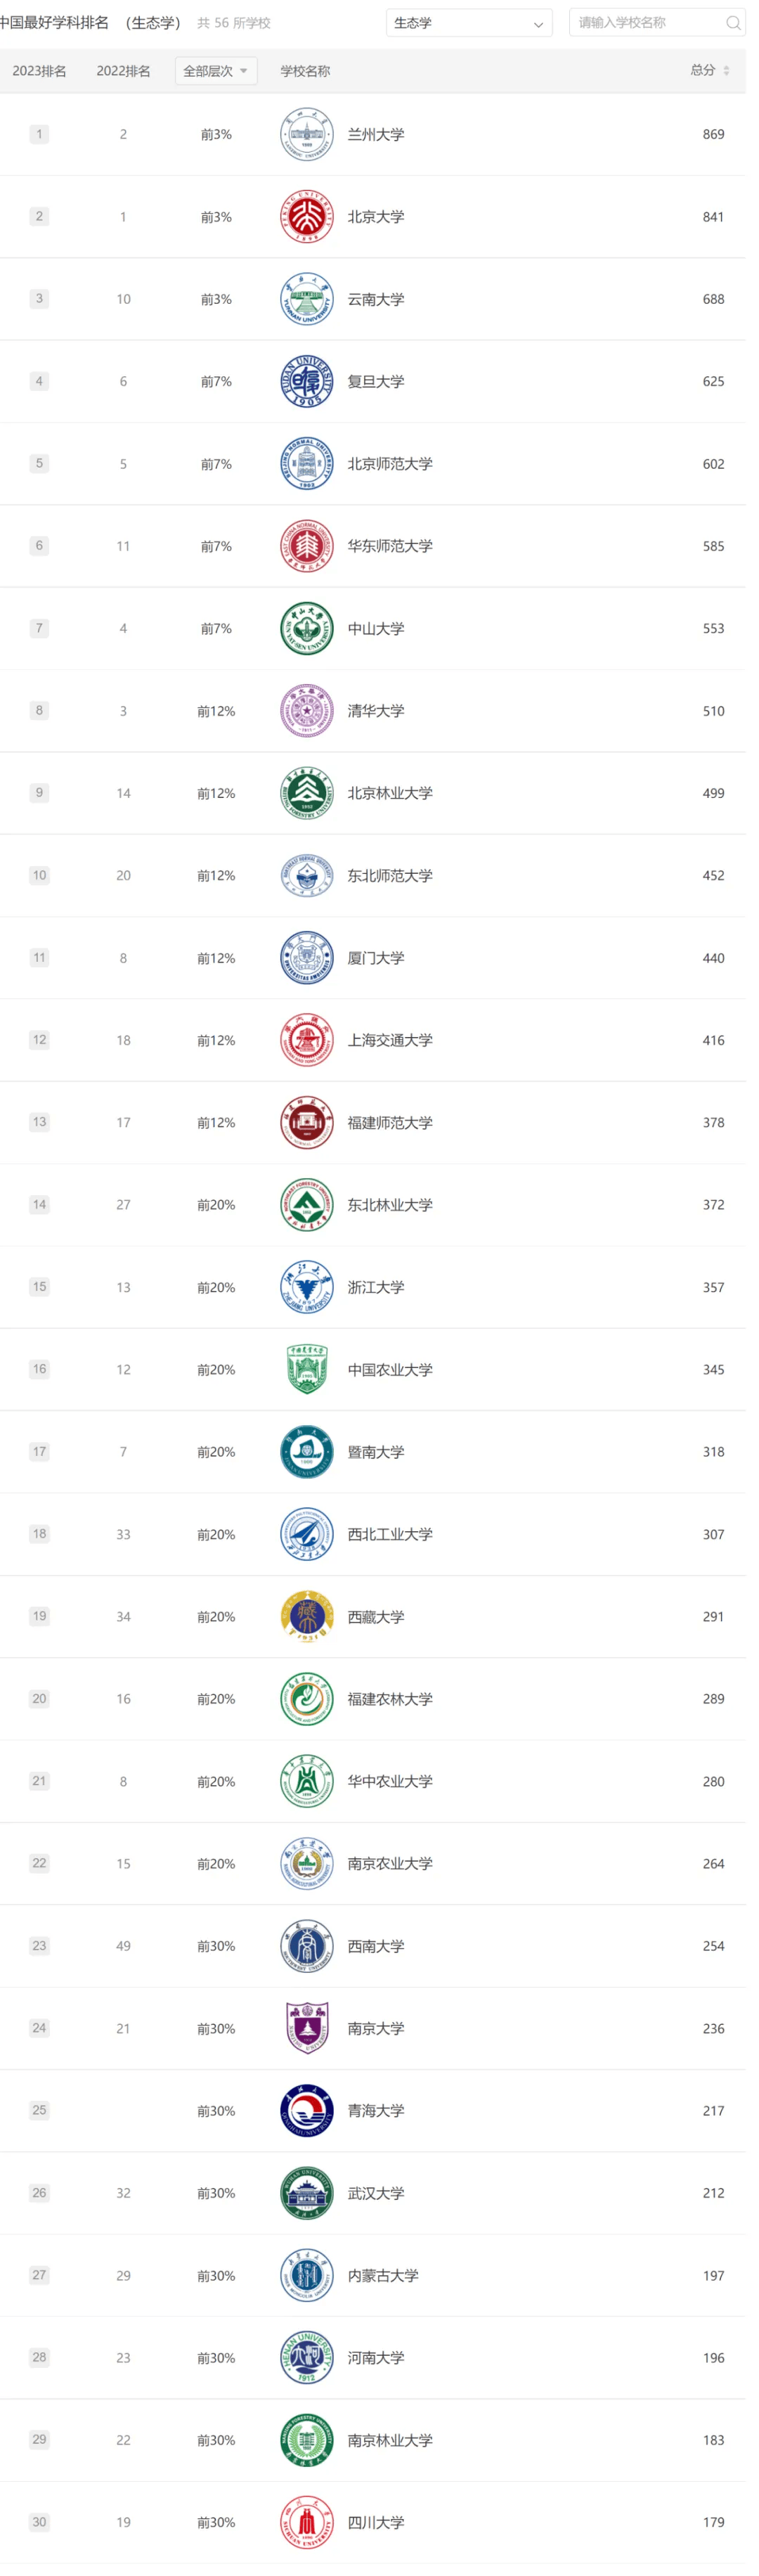Image resolution: width=759 pixels, height=2576 pixels.
Task: Click the Qinghai University logo
Action: [306, 2110]
